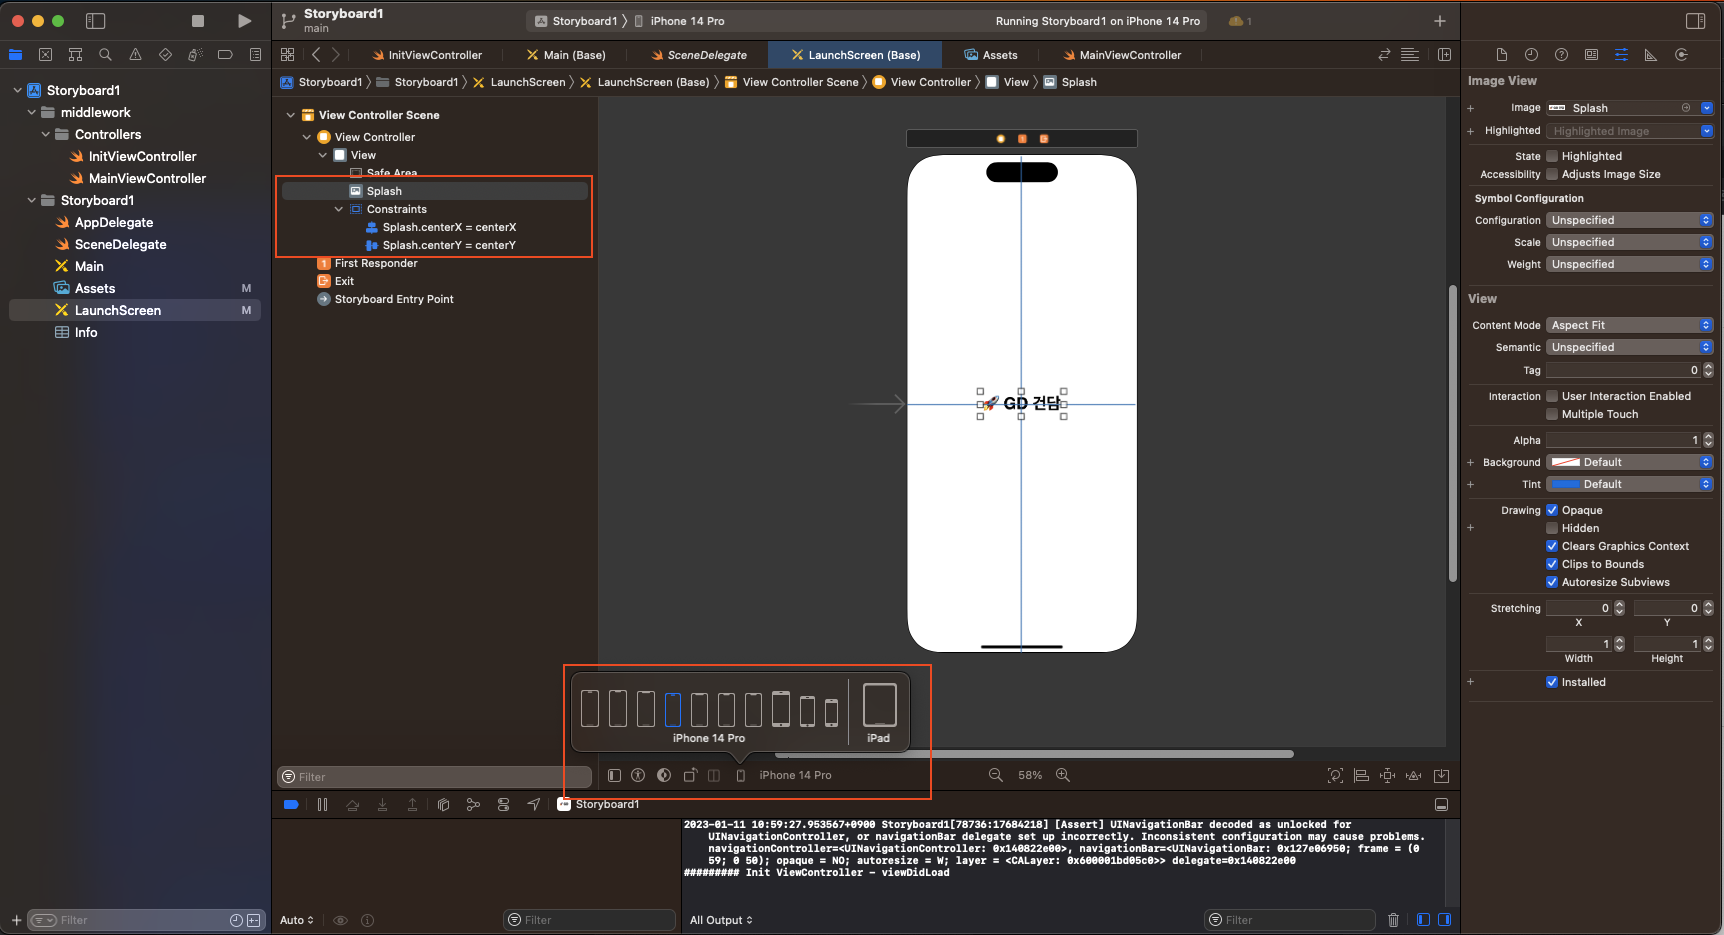
Task: Toggle the document outline panel
Action: [x=614, y=775]
